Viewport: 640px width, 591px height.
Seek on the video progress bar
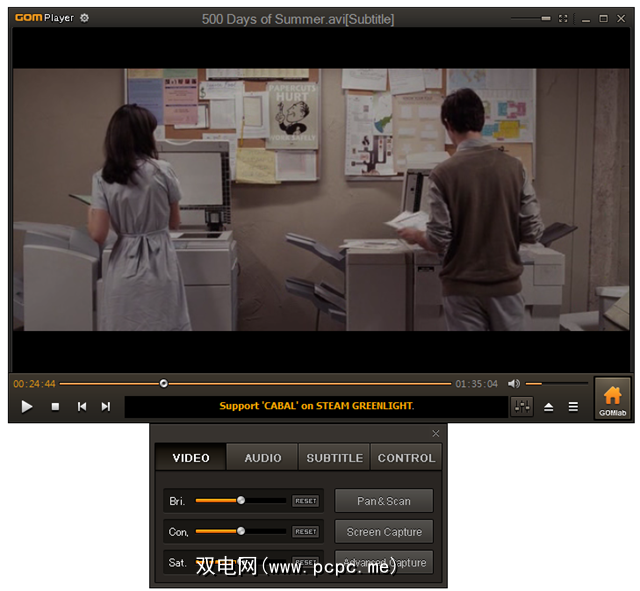(x=256, y=384)
